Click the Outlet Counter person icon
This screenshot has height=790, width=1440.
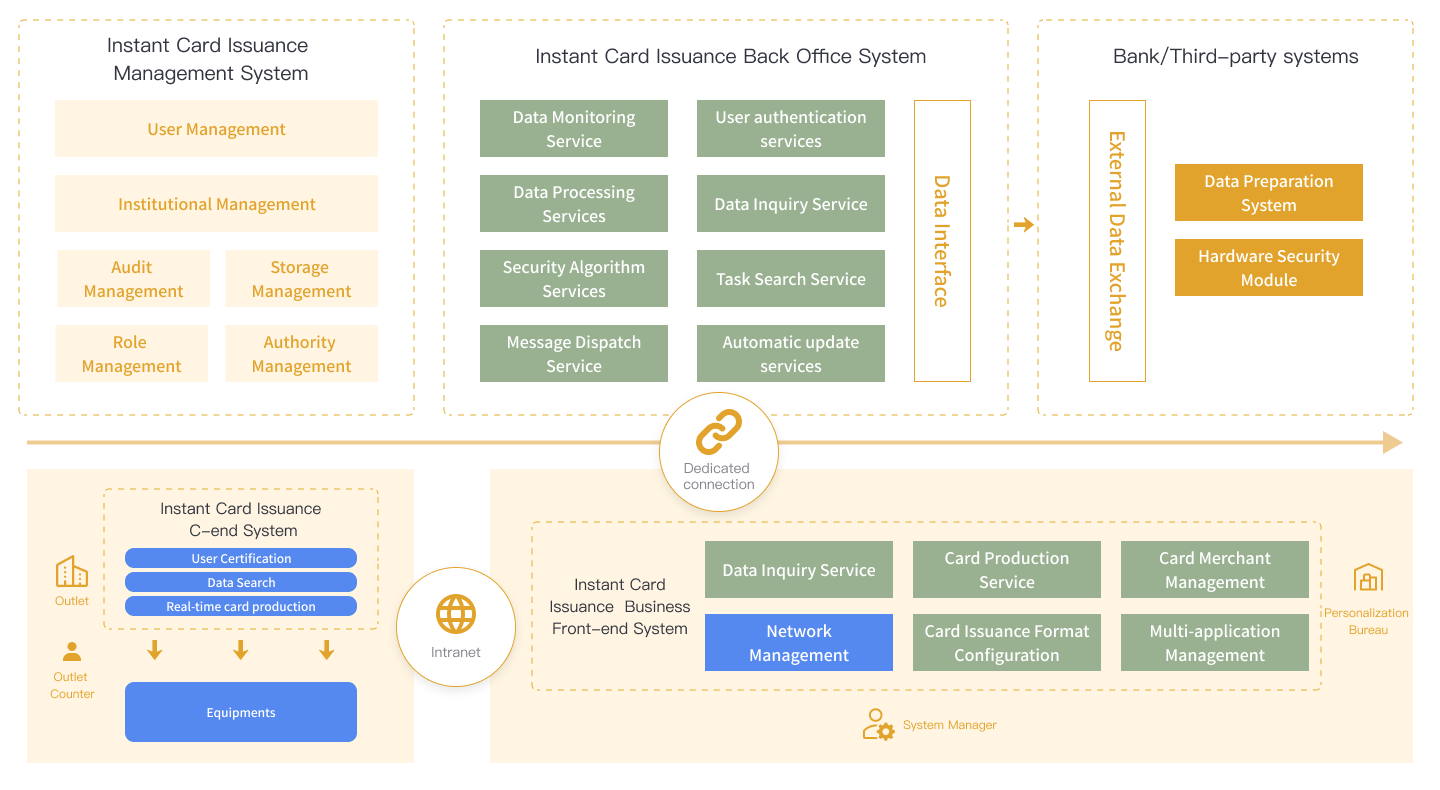click(72, 652)
